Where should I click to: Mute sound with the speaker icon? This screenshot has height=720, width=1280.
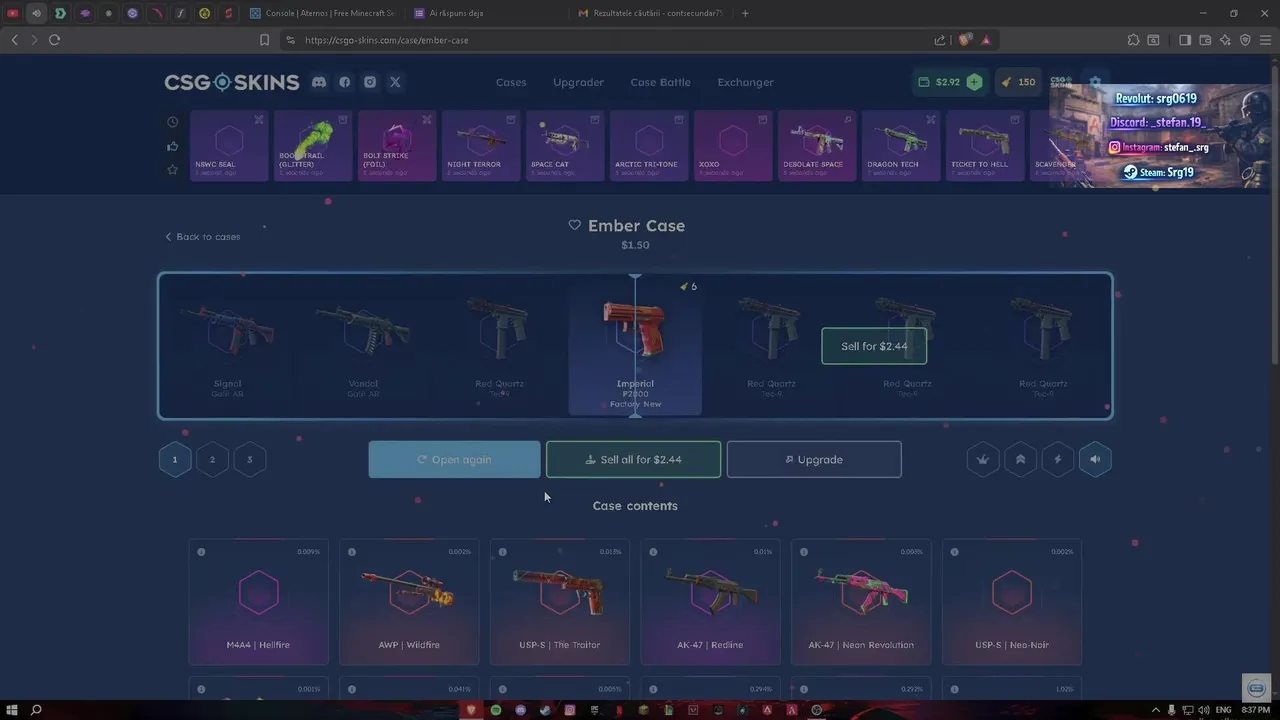tap(1095, 459)
